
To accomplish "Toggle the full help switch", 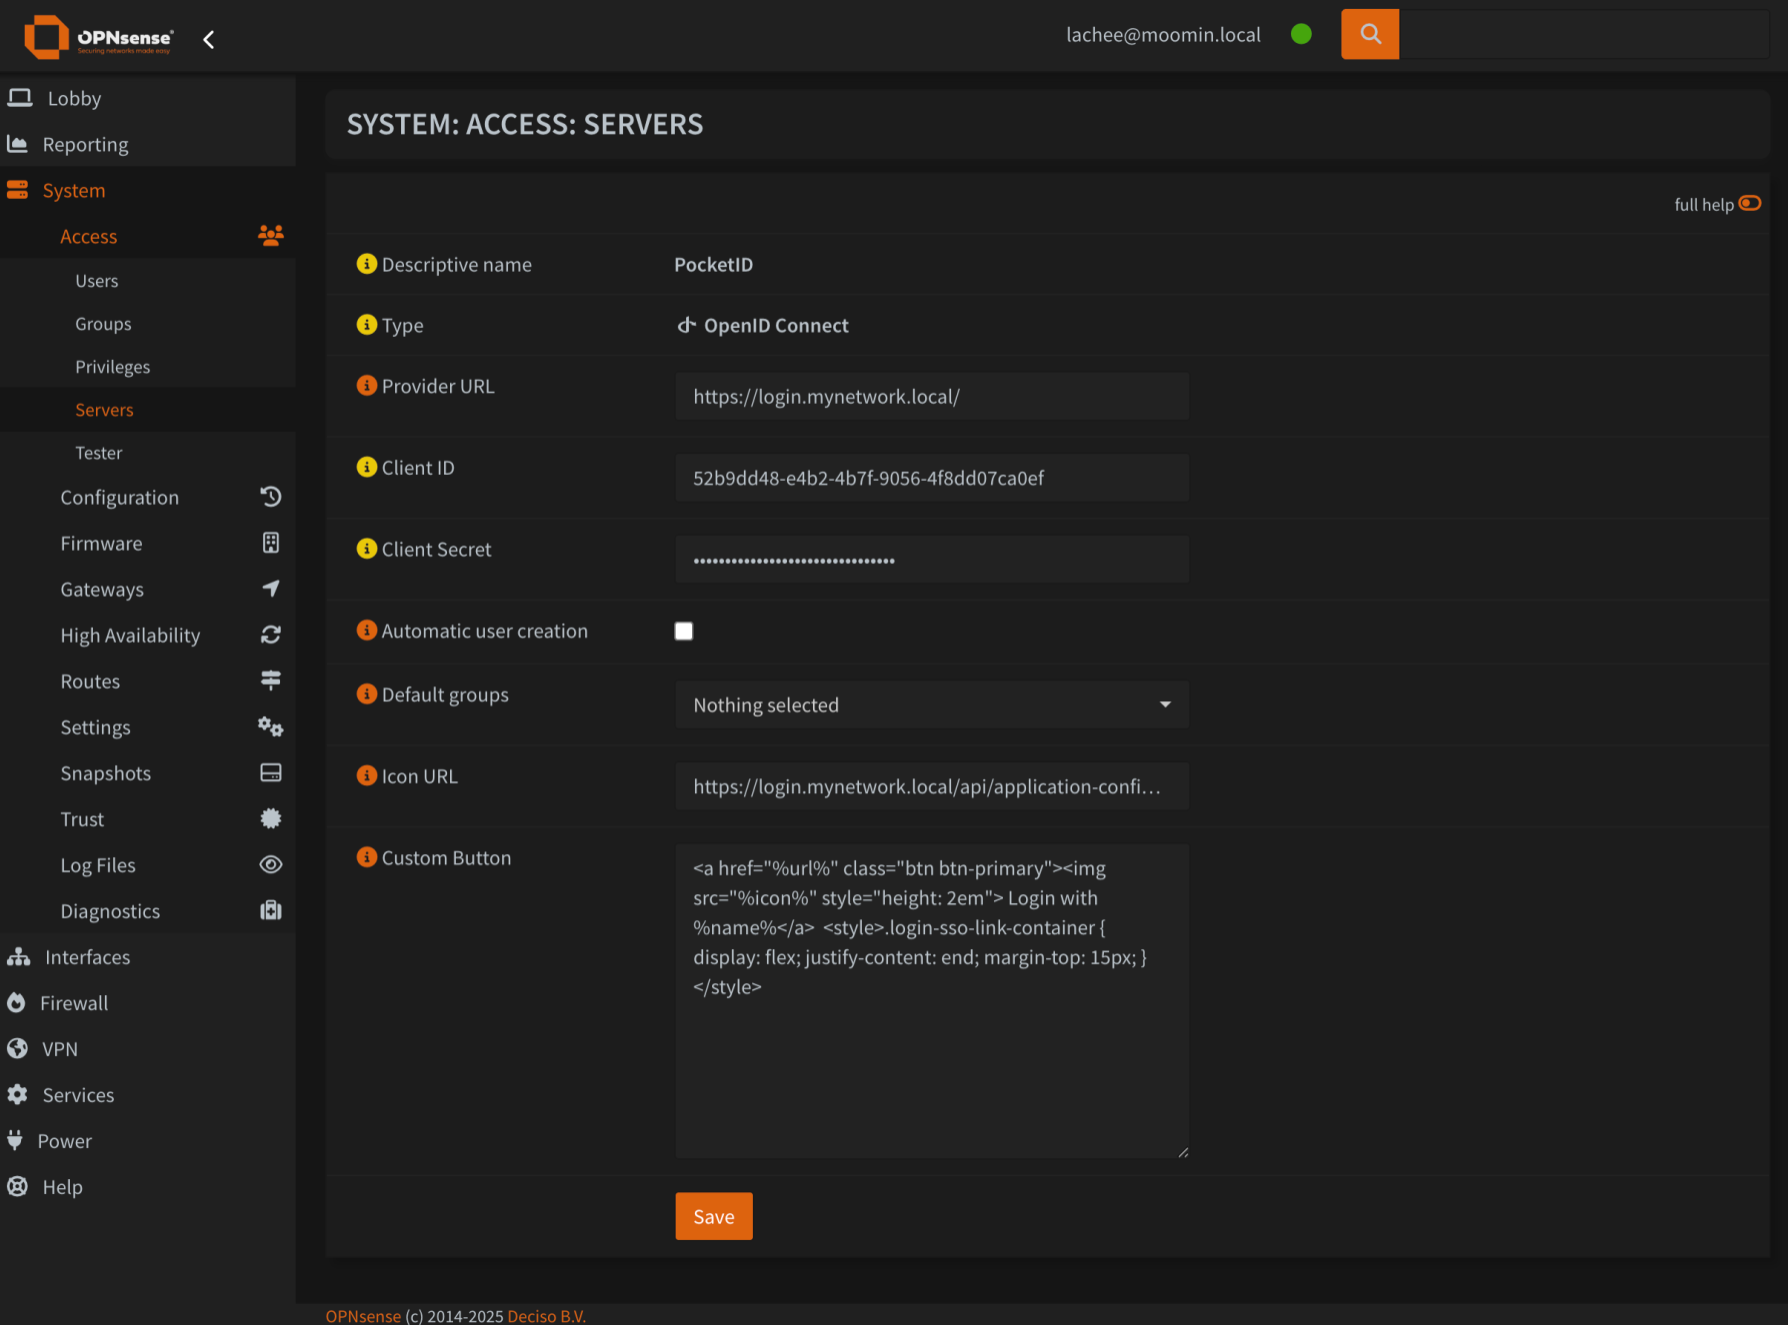I will coord(1750,203).
